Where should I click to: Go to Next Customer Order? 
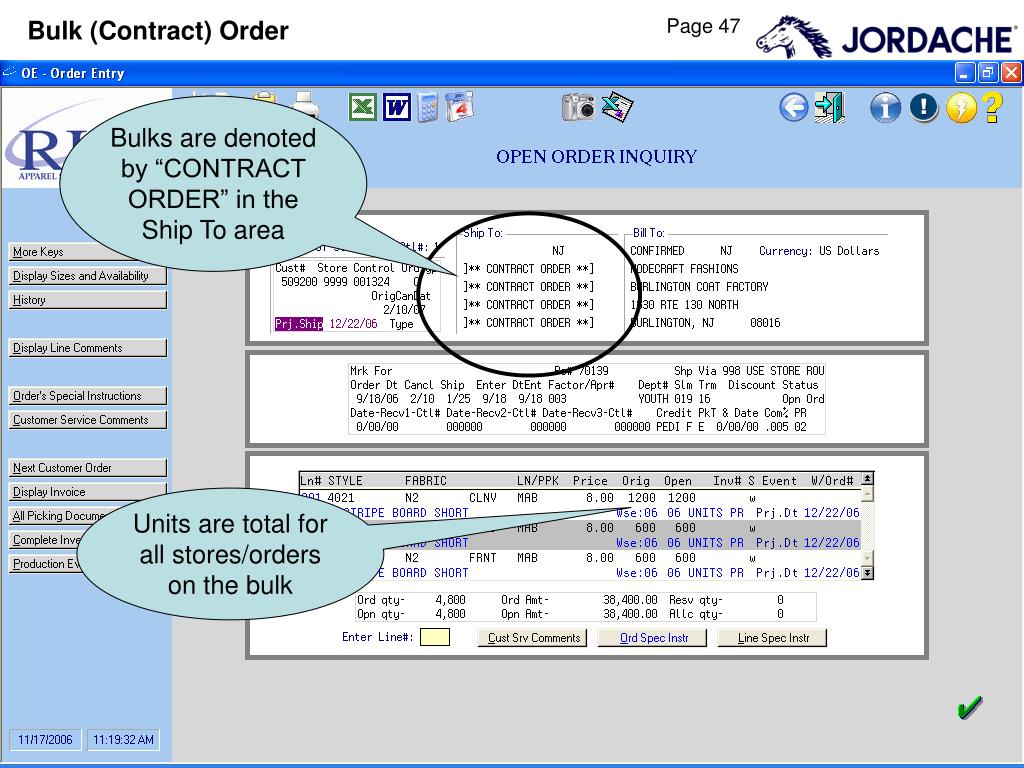(88, 468)
